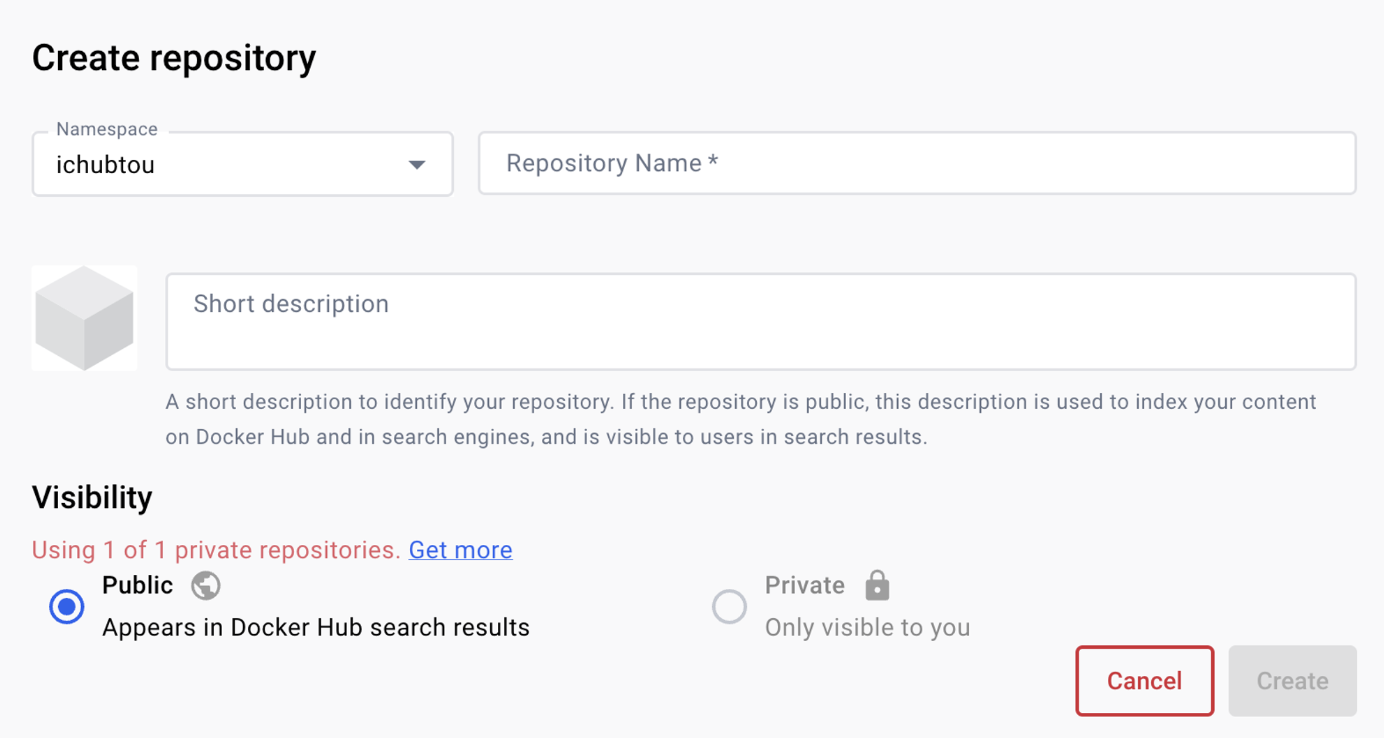The width and height of the screenshot is (1384, 738).
Task: Click the 'Only visible to you' text
Action: point(867,627)
